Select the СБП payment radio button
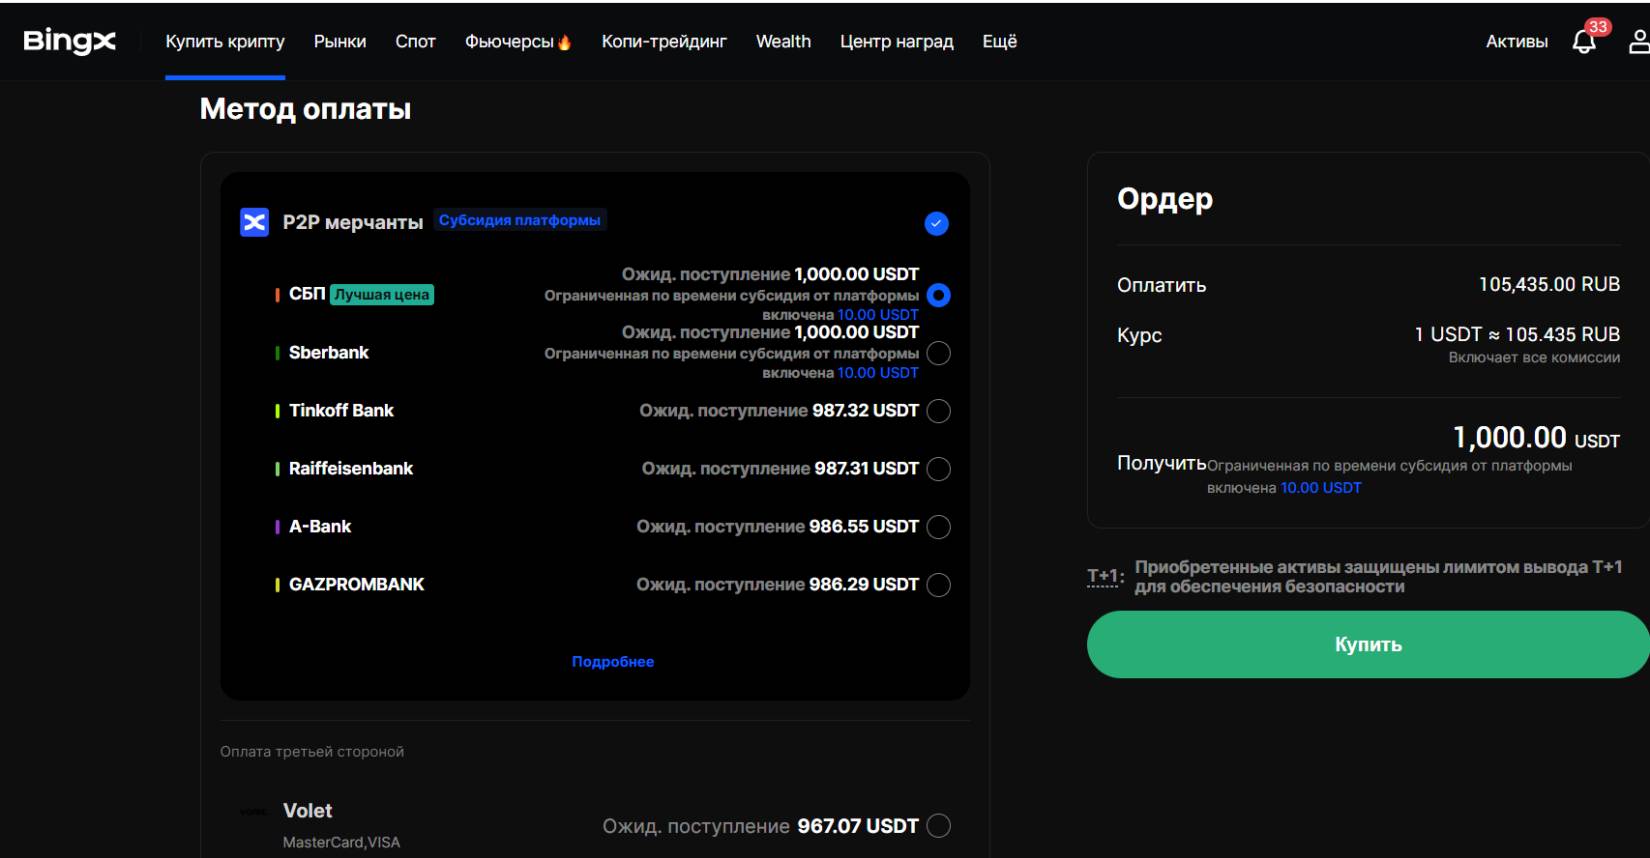 tap(938, 295)
